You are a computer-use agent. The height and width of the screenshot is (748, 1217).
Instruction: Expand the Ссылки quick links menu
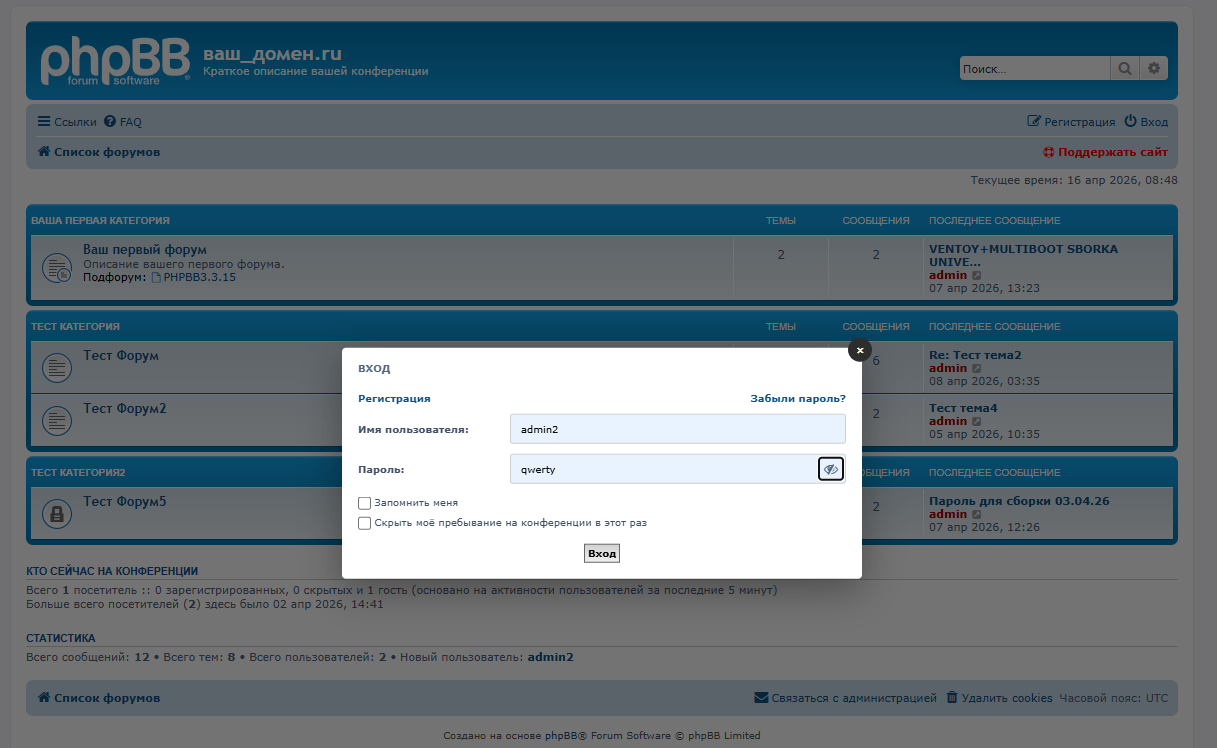[x=67, y=122]
